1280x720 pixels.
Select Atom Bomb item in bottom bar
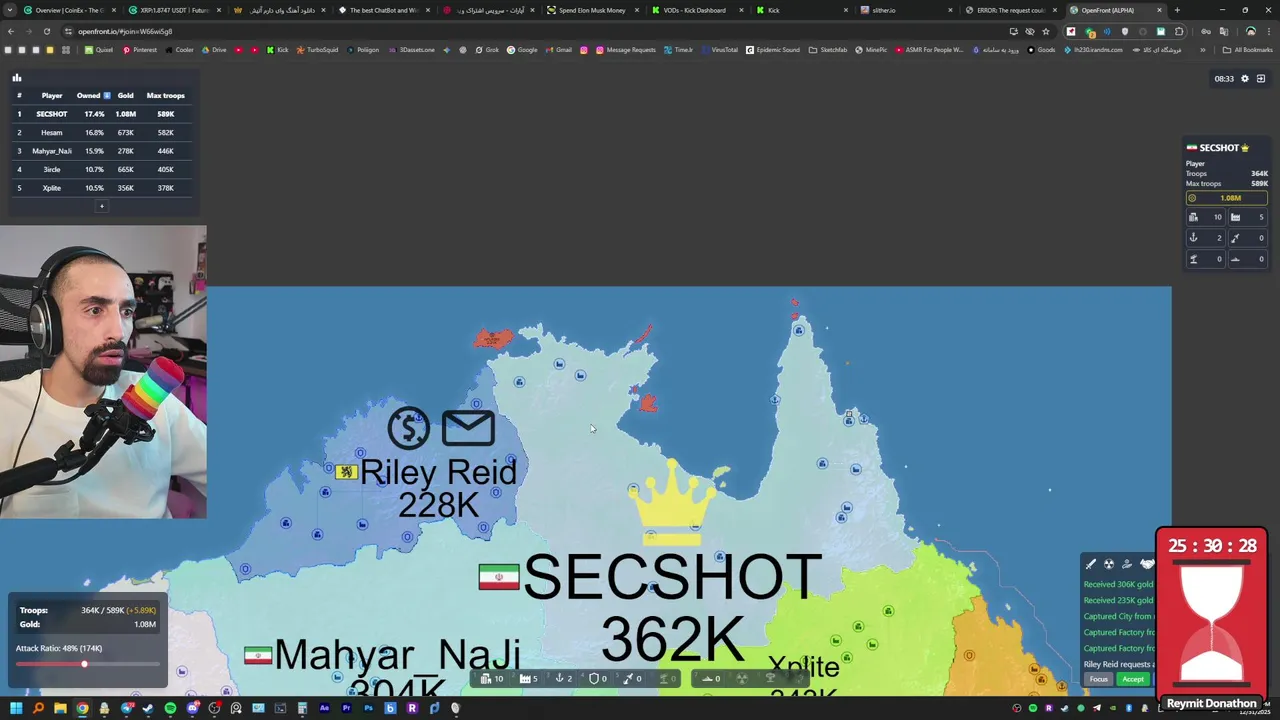(x=742, y=679)
